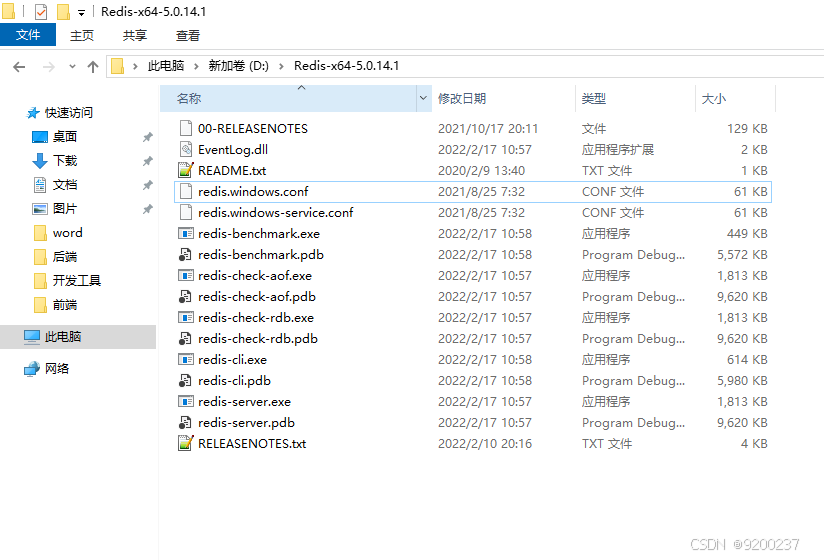824x560 pixels.
Task: Select the redis.windows.conf file icon
Action: click(186, 191)
